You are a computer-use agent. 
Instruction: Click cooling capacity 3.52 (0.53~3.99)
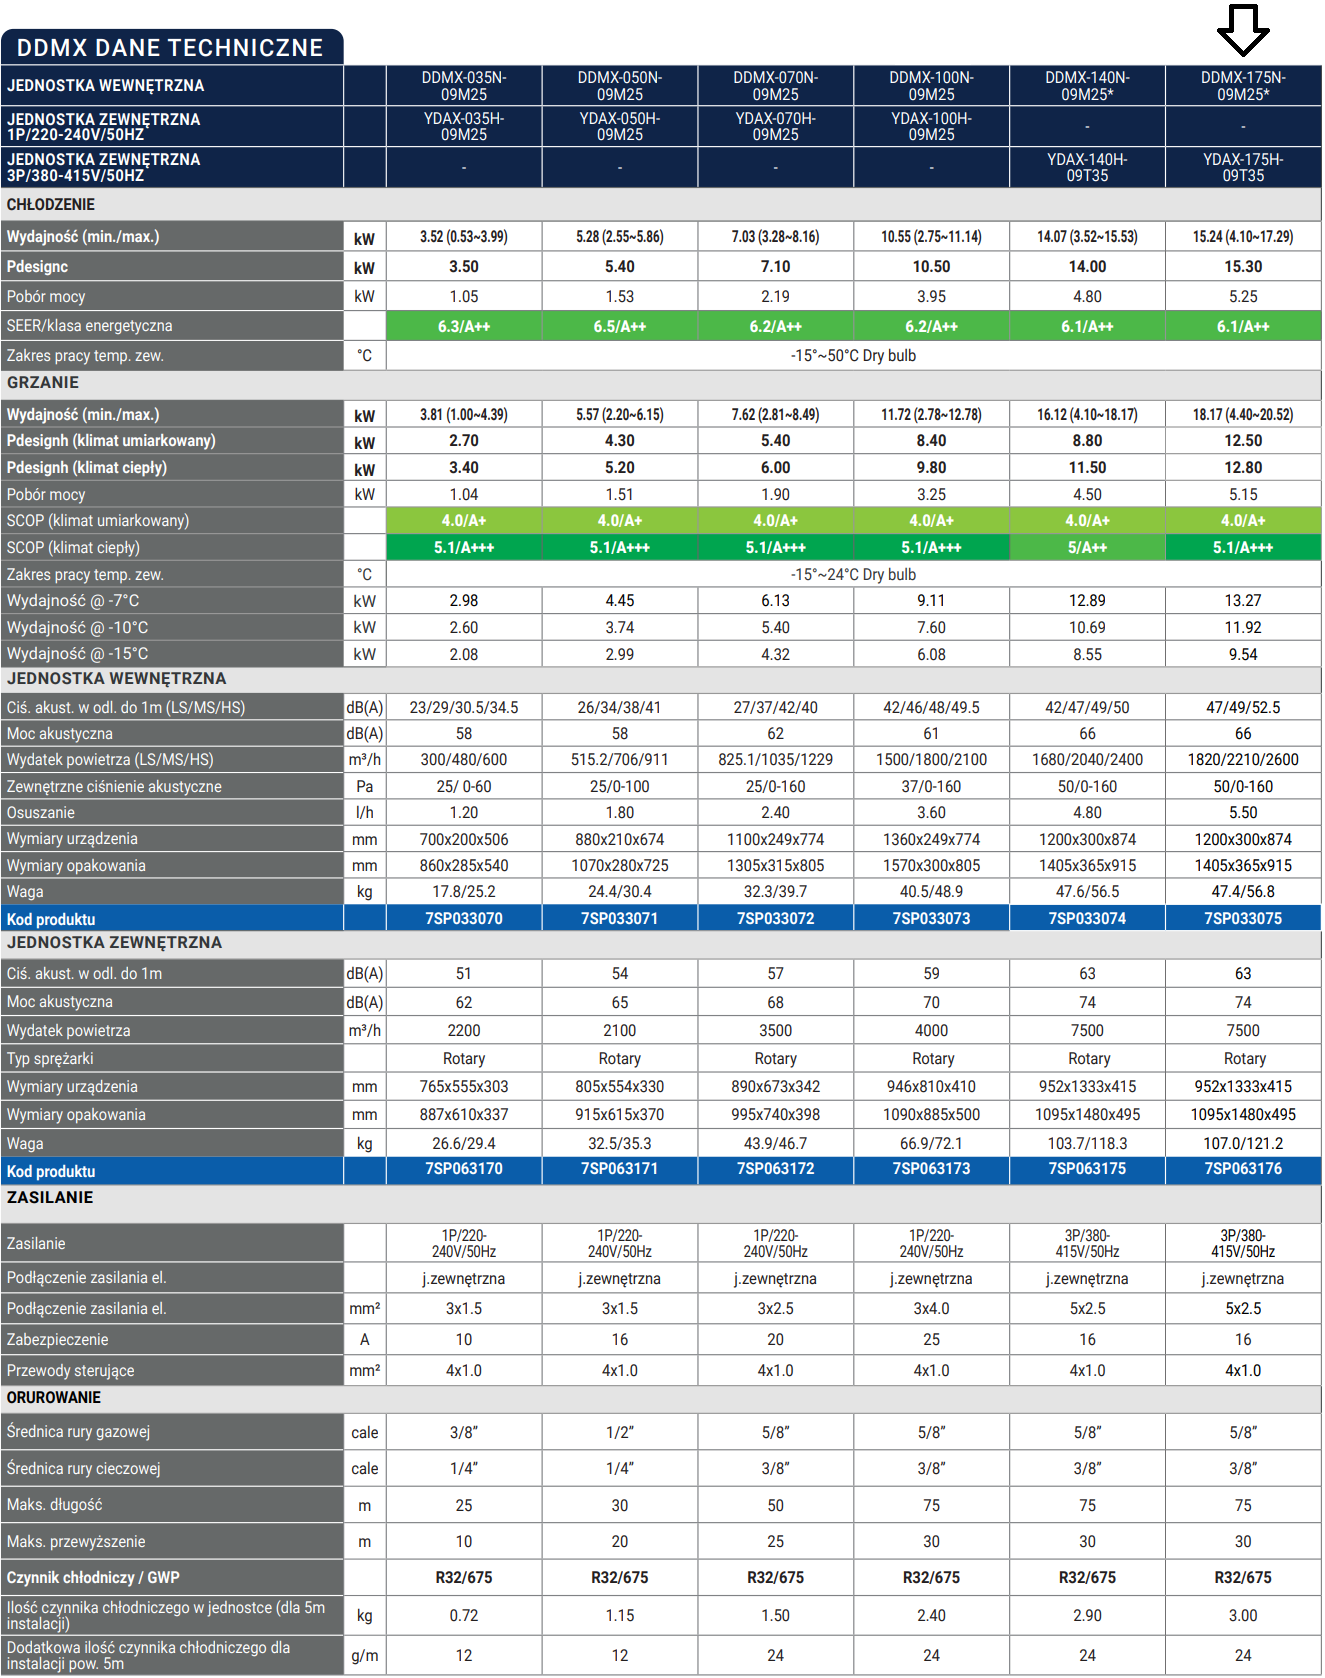point(464,237)
